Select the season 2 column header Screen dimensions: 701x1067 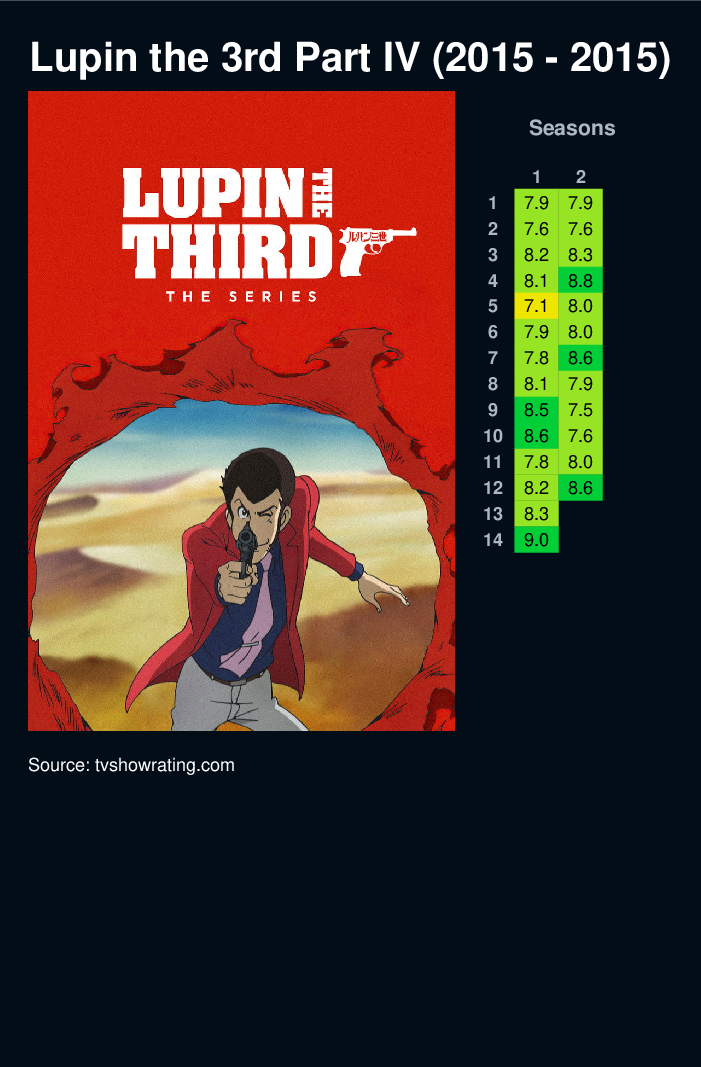581,177
